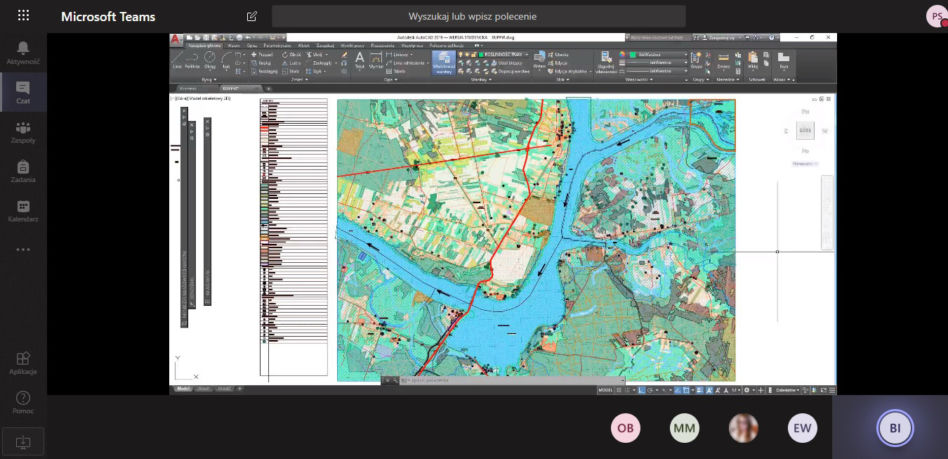Viewport: 948px width, 459px height.
Task: Select the Wymiar dimension tool
Action: coord(375,60)
